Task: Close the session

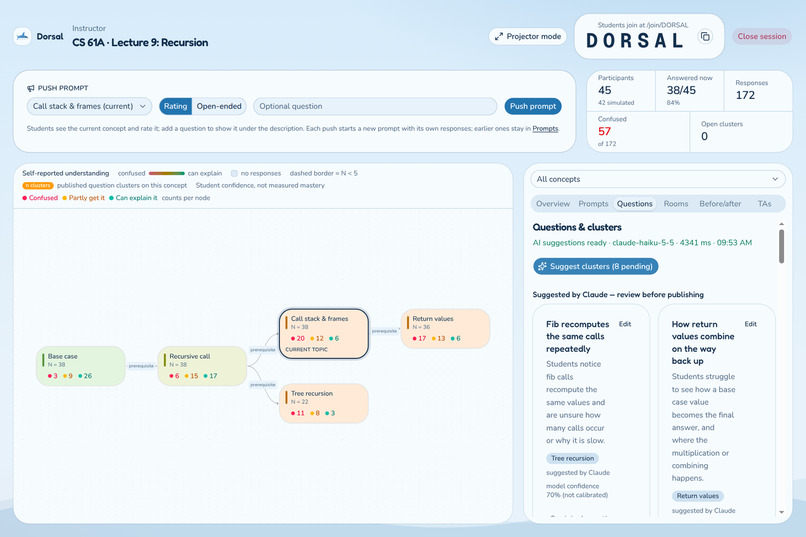Action: tap(761, 36)
